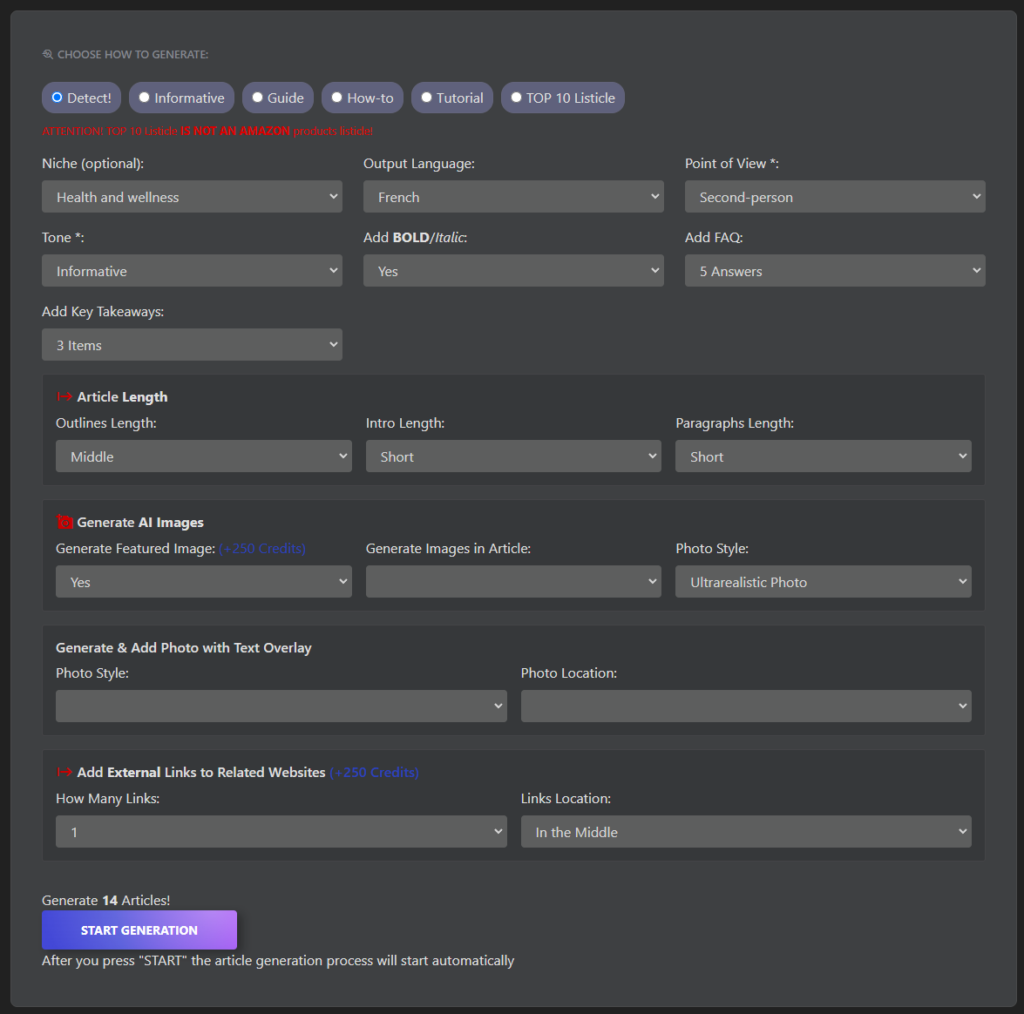This screenshot has width=1024, height=1014.
Task: Open the Paragraphs Length dropdown
Action: click(x=823, y=456)
